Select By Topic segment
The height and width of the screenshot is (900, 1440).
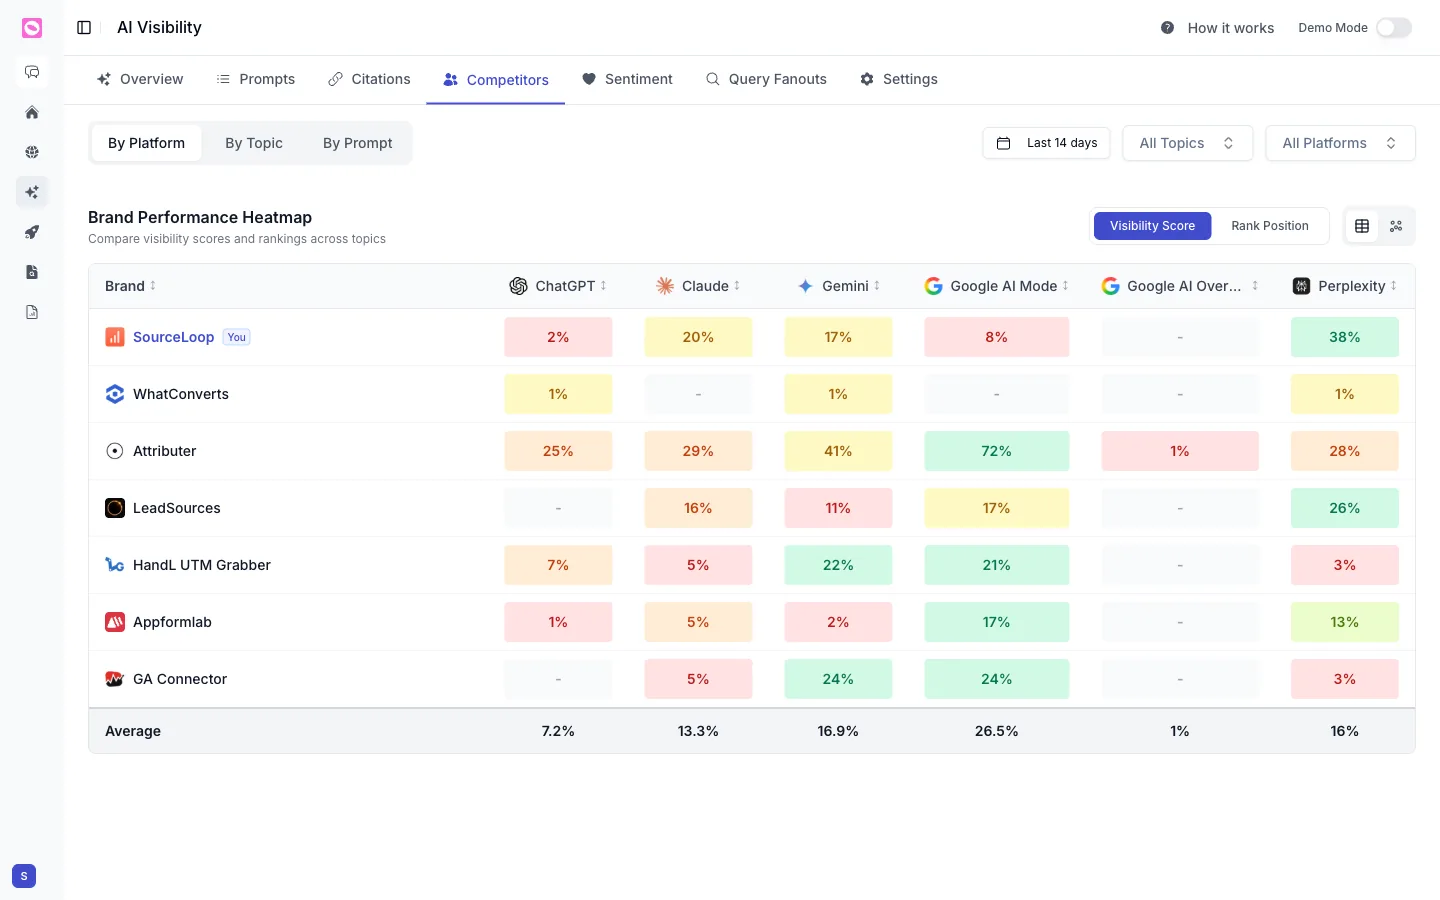tap(254, 143)
